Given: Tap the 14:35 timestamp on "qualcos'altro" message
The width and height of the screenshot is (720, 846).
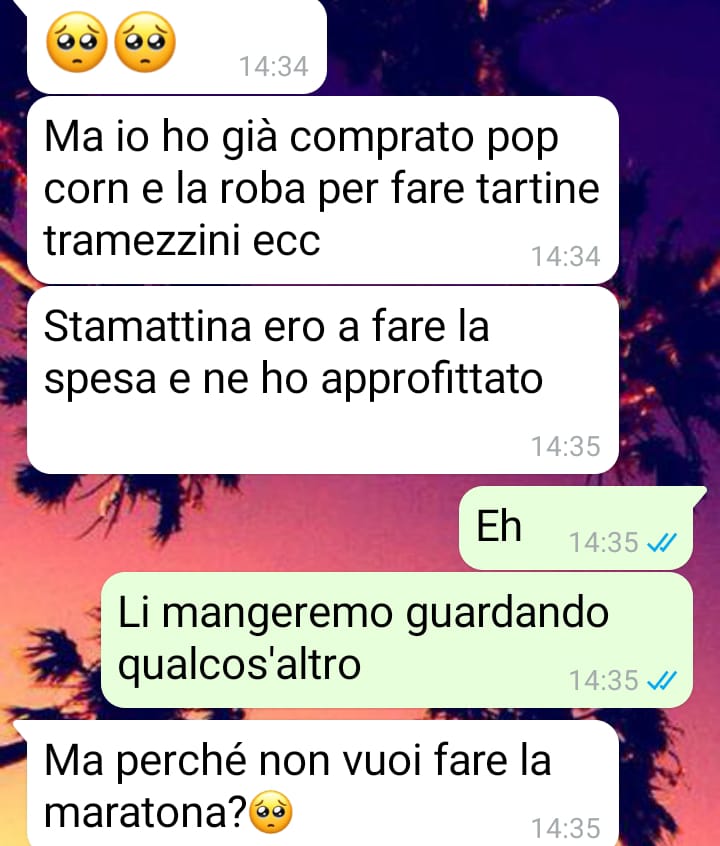Looking at the screenshot, I should point(604,681).
